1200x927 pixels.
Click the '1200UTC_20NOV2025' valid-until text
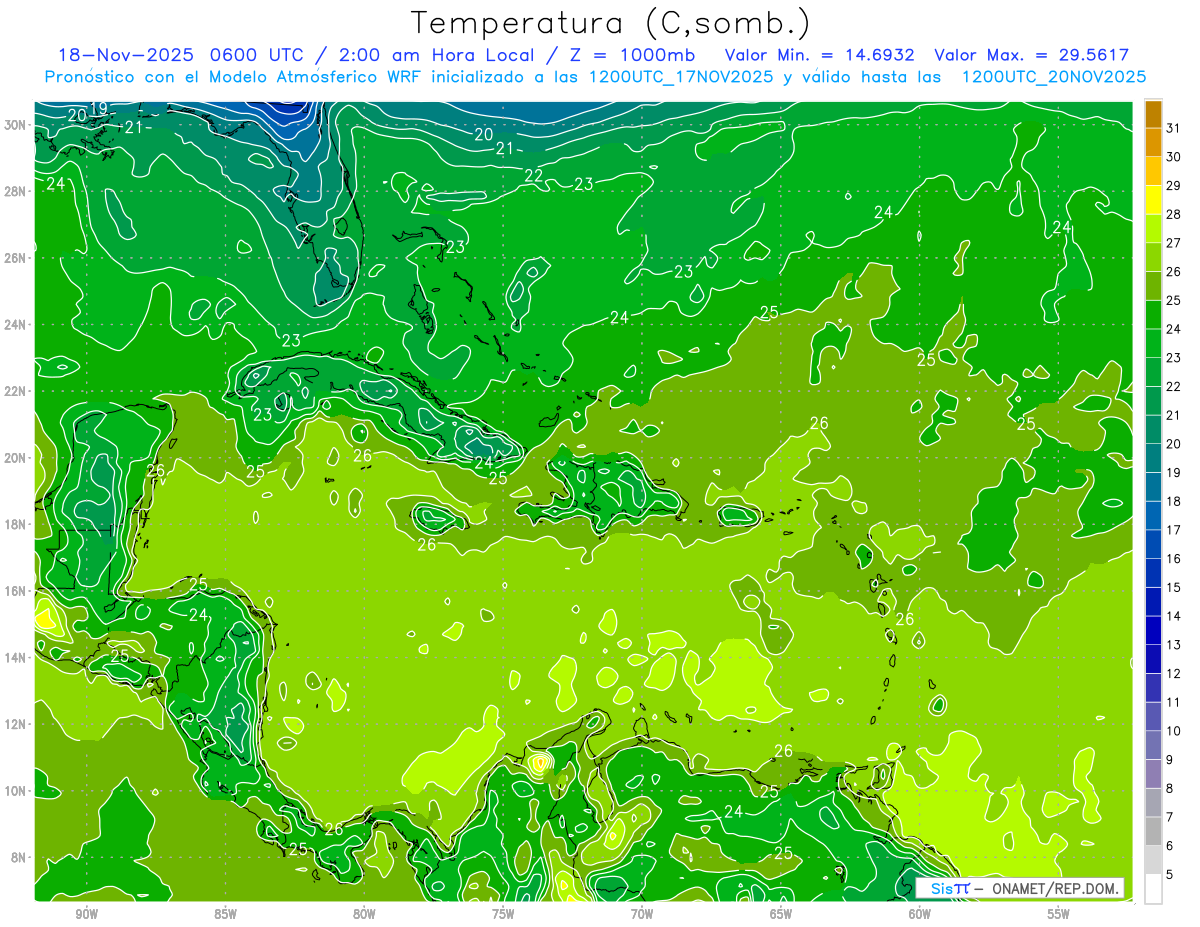[x=1053, y=77]
